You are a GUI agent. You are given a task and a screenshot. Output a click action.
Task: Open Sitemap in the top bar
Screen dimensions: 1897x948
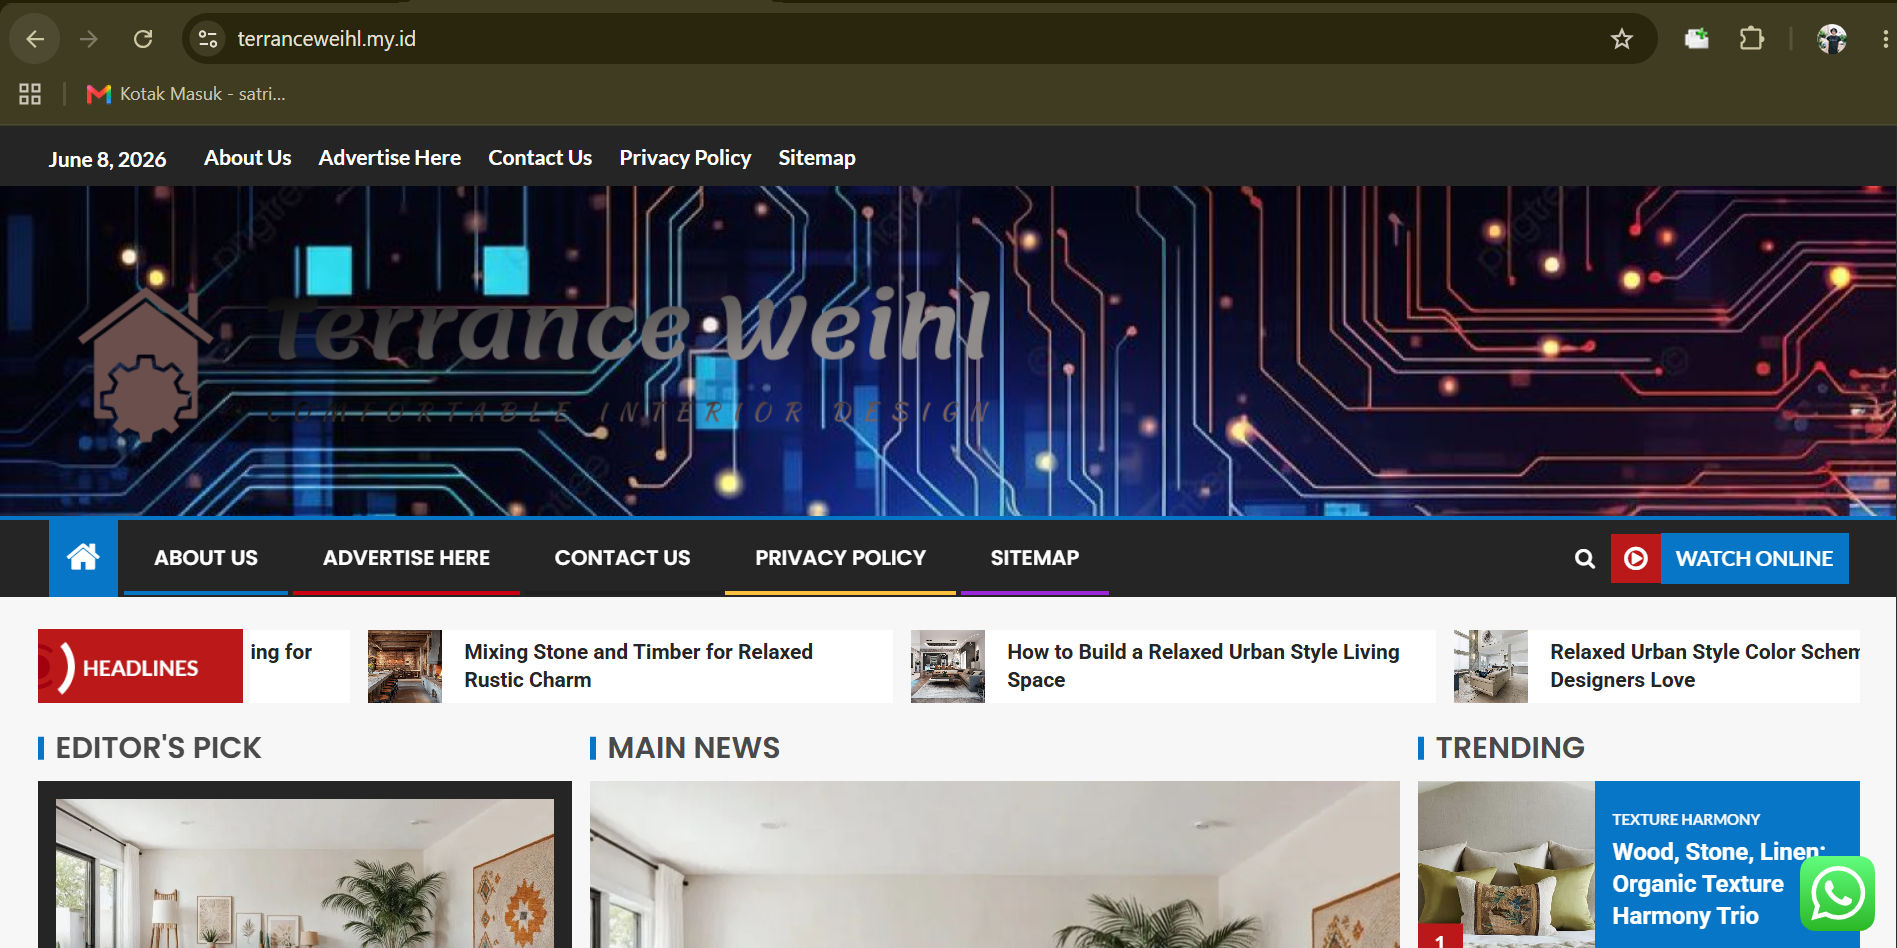(x=817, y=158)
